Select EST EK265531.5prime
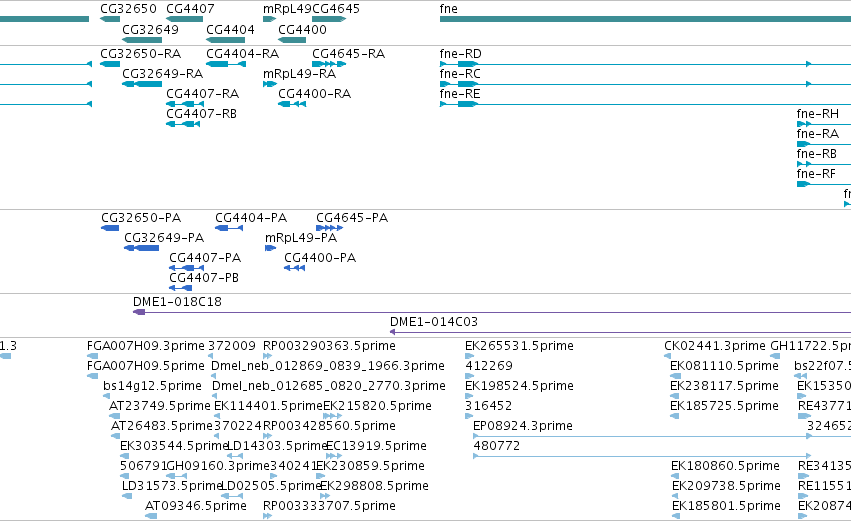This screenshot has width=851, height=521. pyautogui.click(x=519, y=346)
